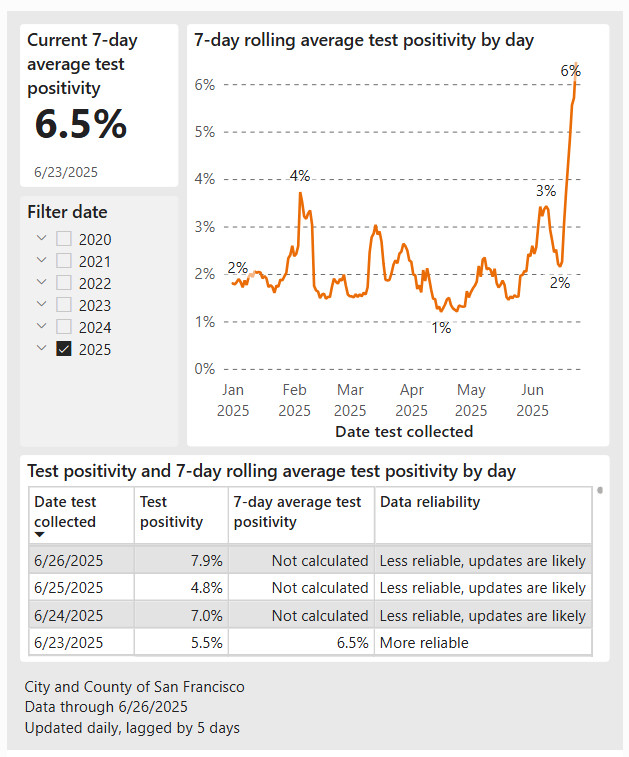This screenshot has height=757, width=629.
Task: Select the 6/26/2025 table row
Action: 310,560
